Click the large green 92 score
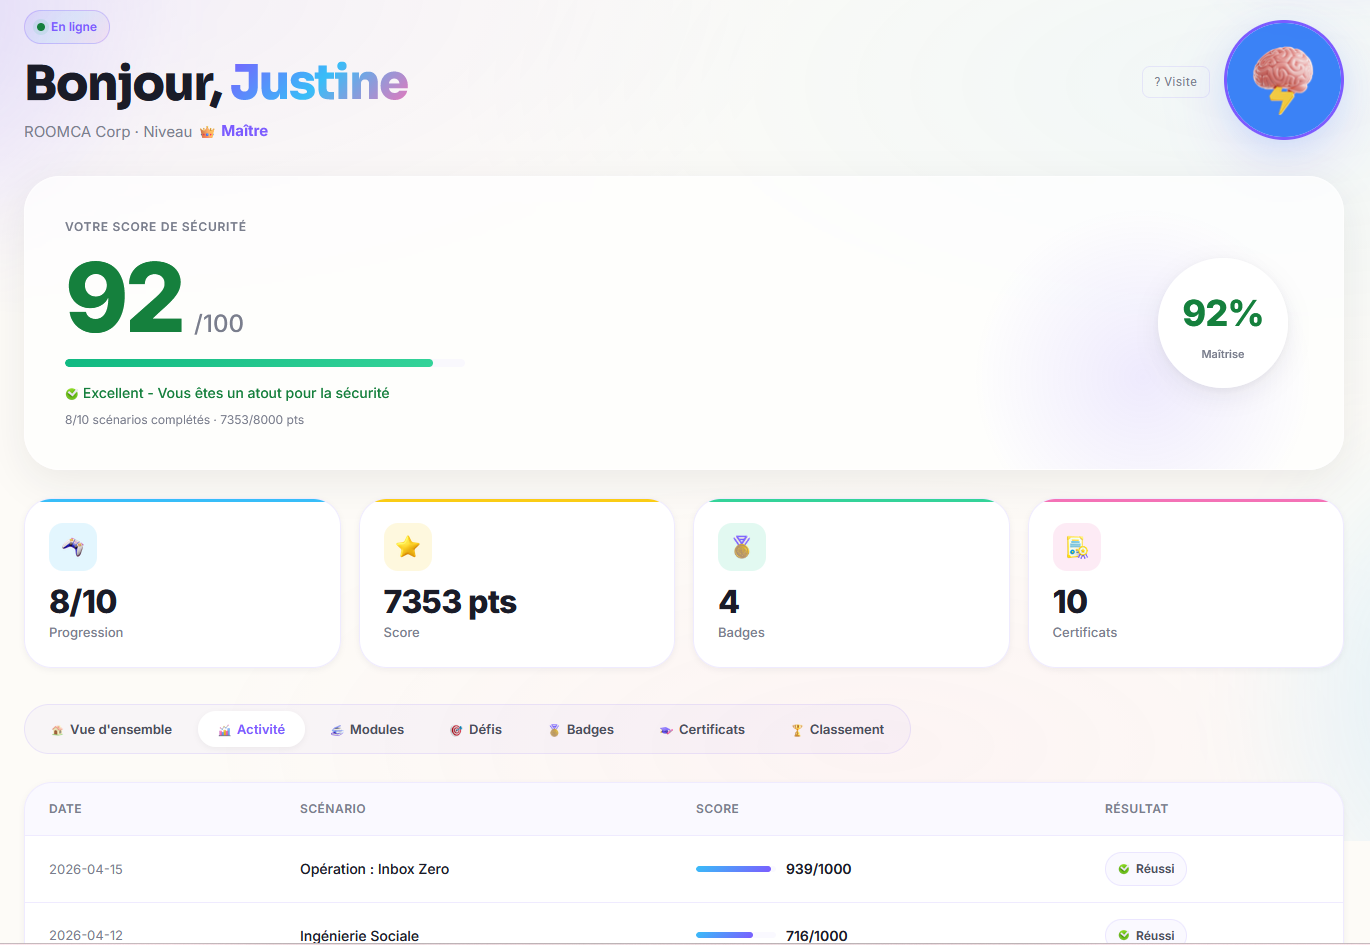The width and height of the screenshot is (1370, 945). 125,297
